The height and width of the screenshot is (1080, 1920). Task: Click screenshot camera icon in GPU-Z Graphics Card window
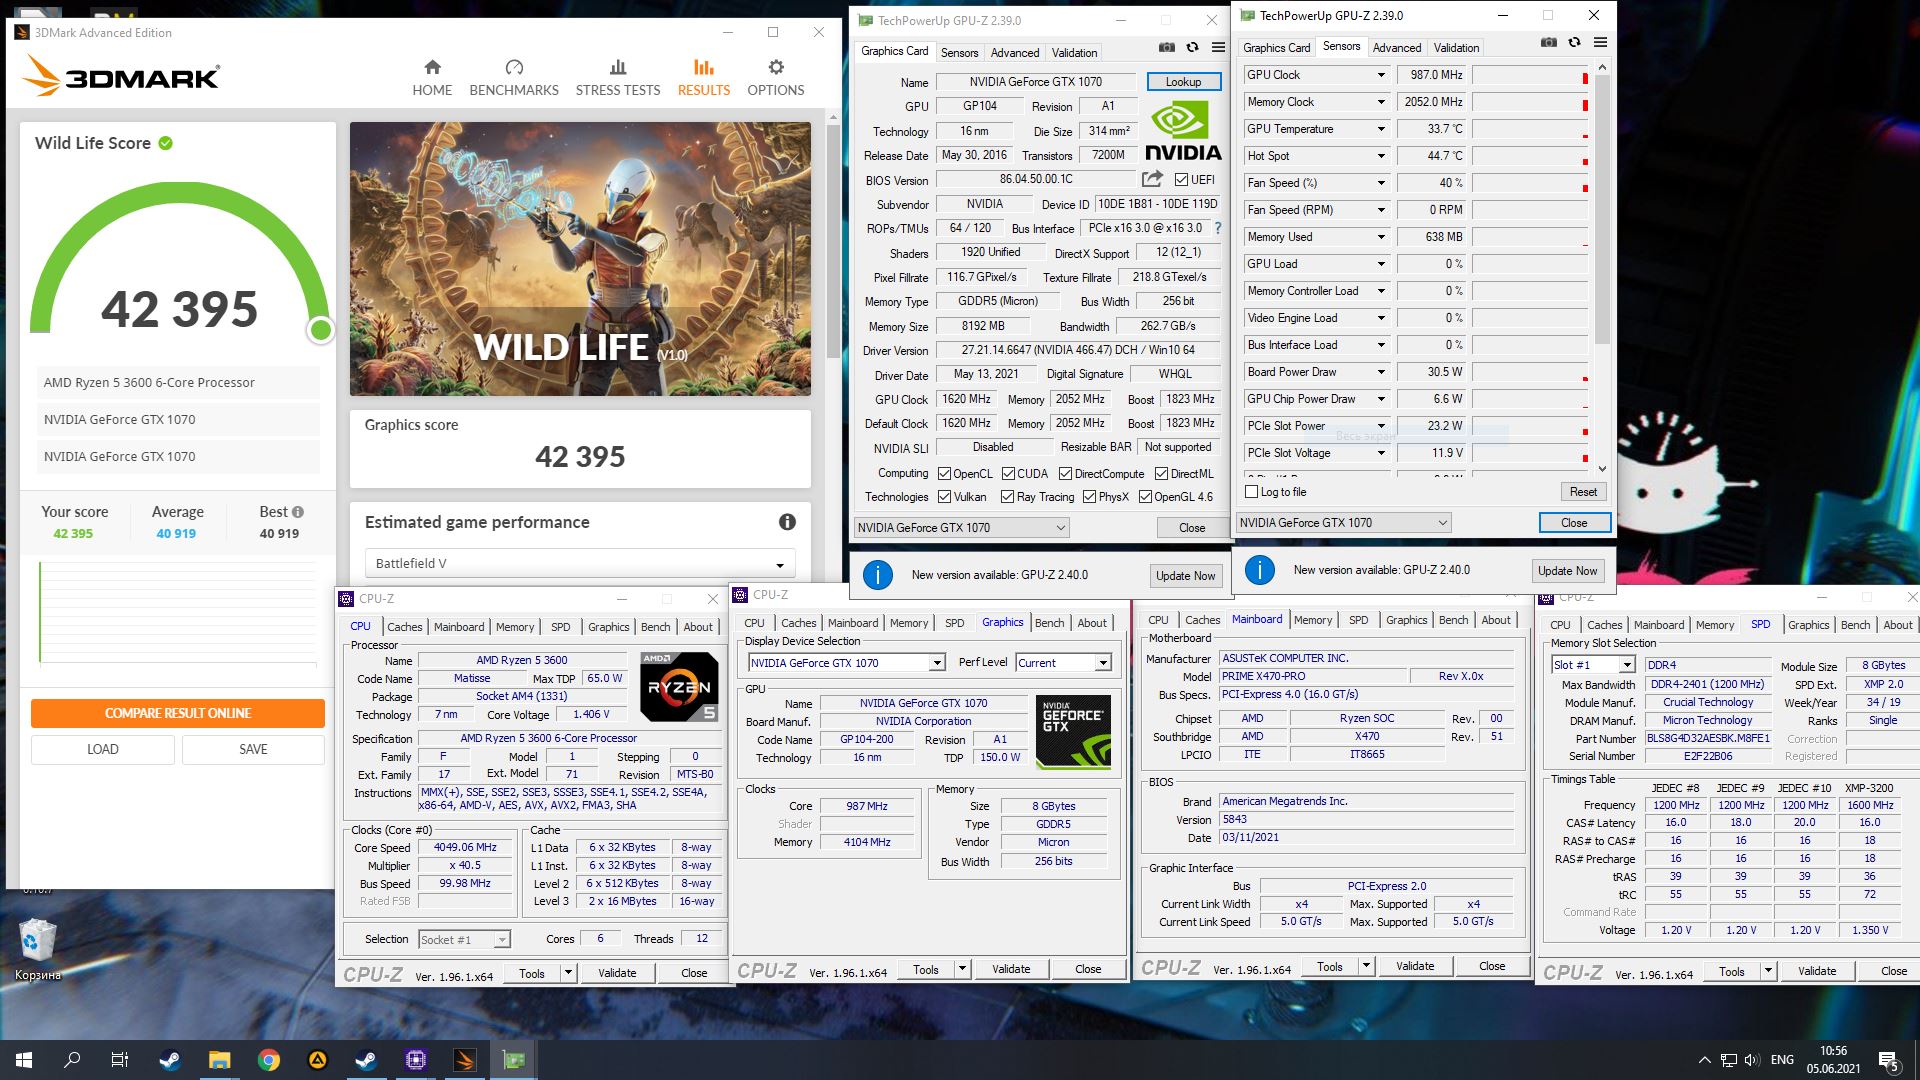coord(1167,48)
